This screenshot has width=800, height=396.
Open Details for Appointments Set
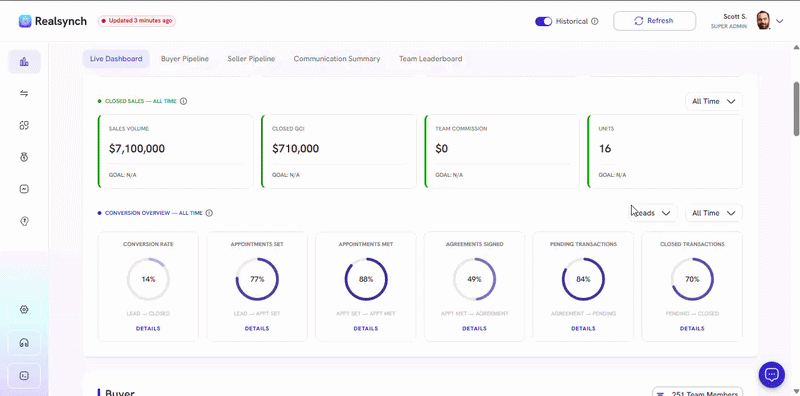click(x=257, y=329)
